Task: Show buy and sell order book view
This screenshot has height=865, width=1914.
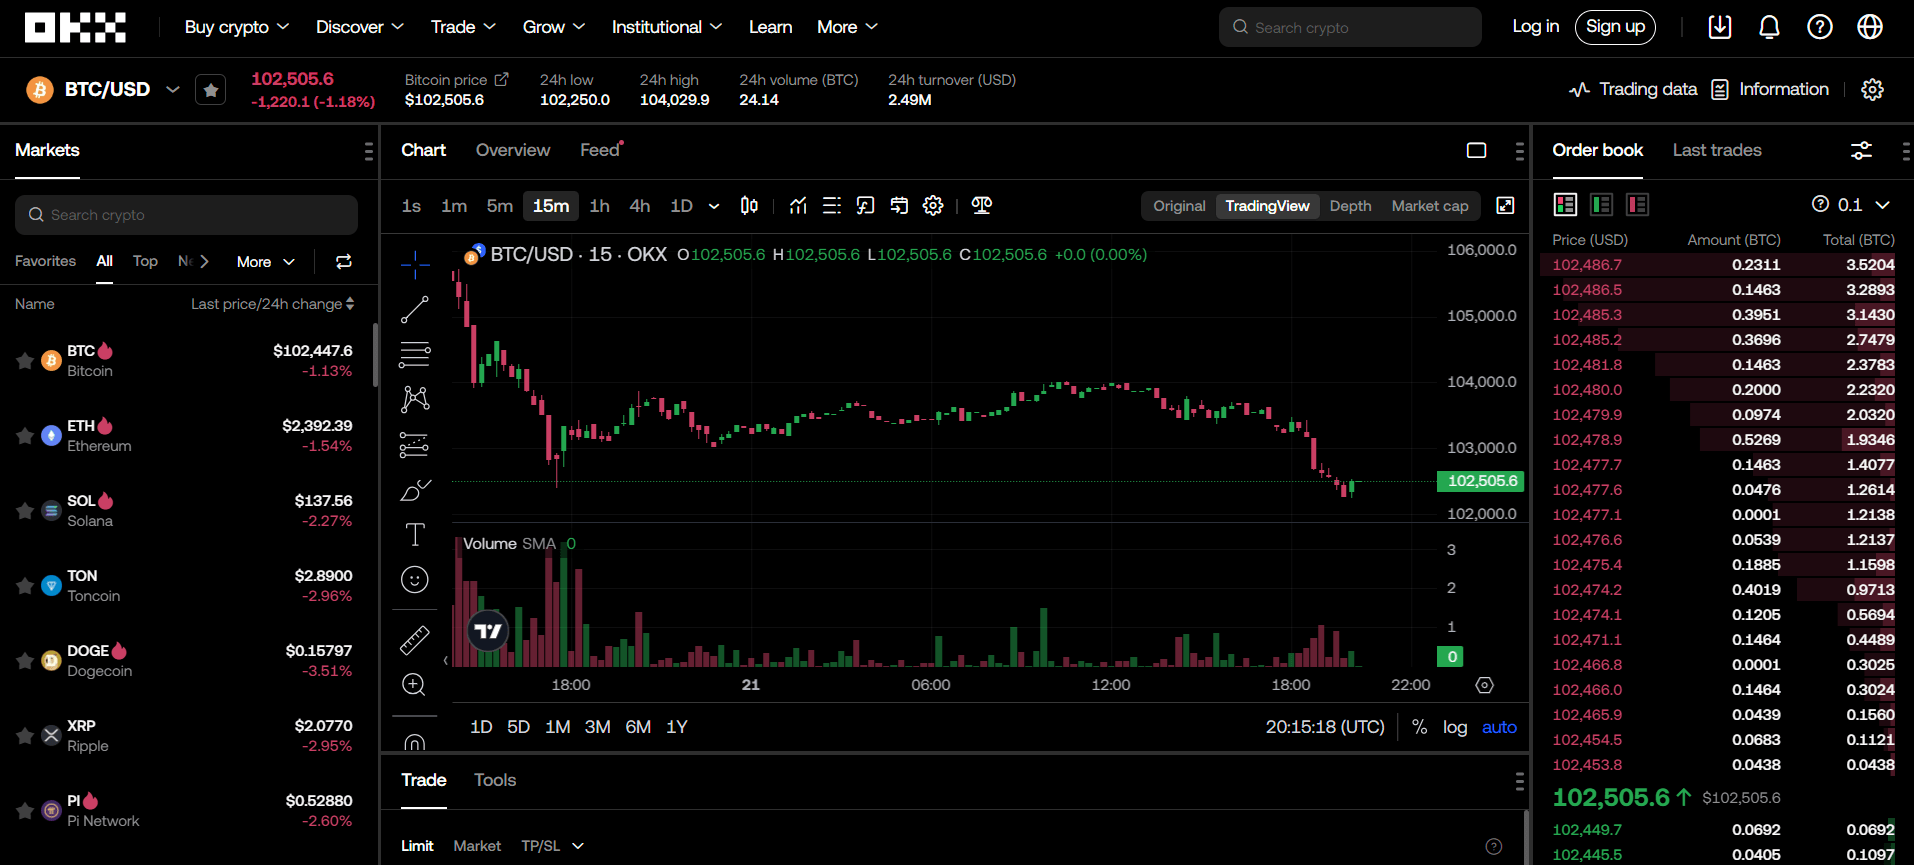Action: (1565, 205)
